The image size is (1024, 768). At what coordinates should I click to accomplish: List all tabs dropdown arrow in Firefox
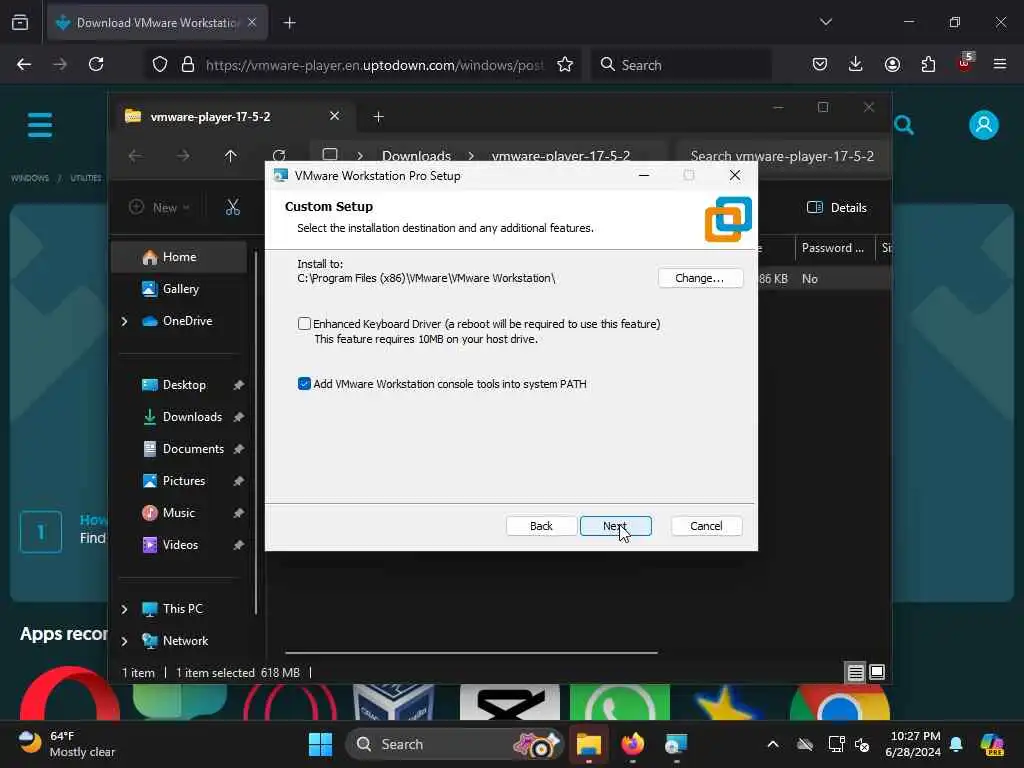pos(825,22)
